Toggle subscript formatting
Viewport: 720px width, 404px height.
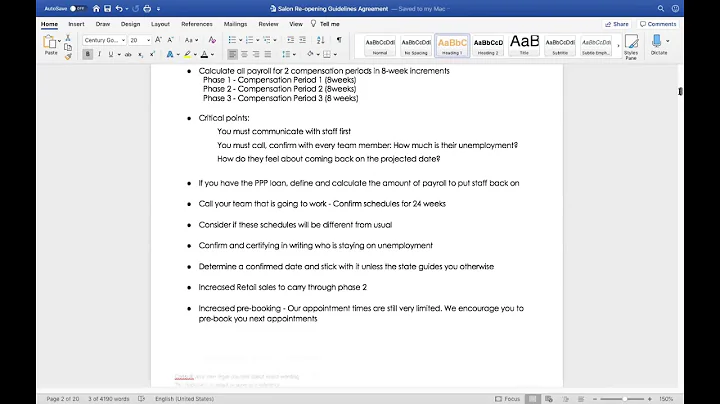coord(140,54)
